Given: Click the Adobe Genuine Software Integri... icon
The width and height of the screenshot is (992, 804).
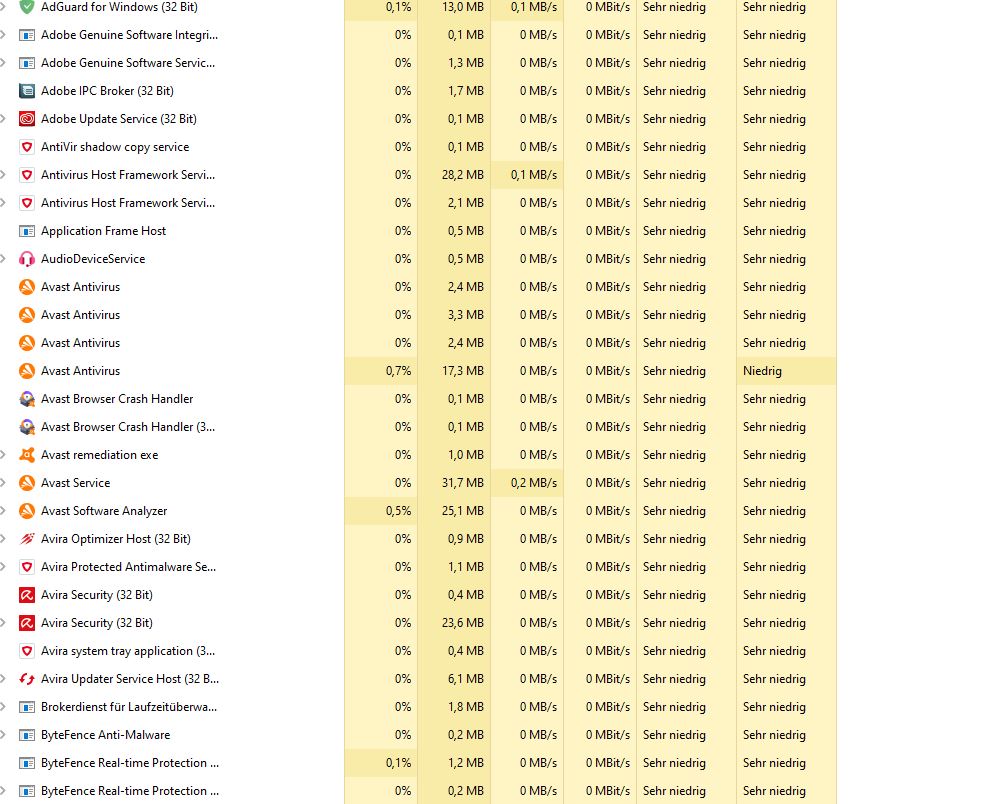Looking at the screenshot, I should [27, 35].
